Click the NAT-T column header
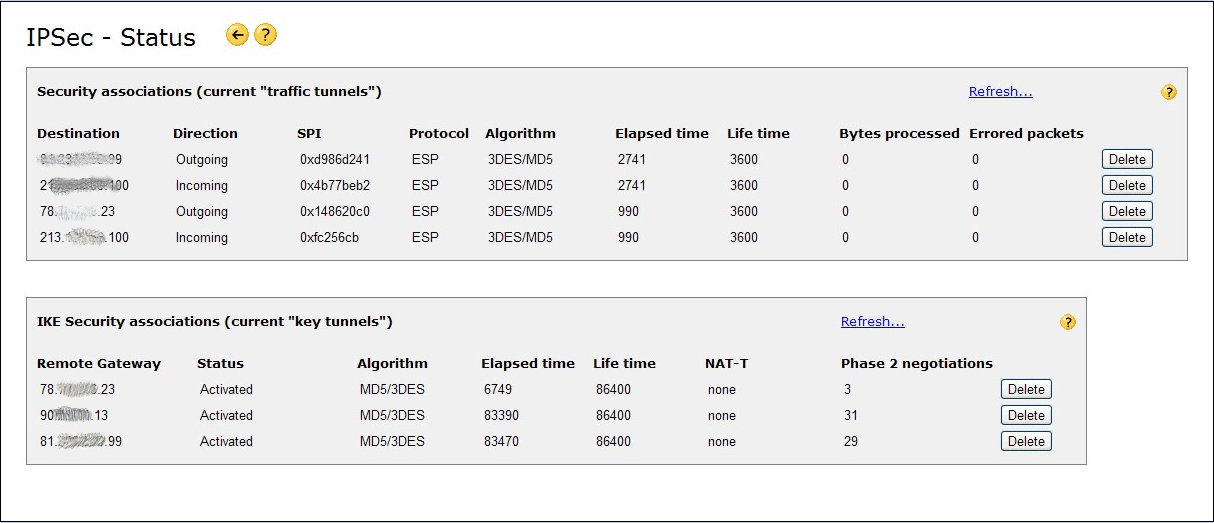Screen dimensions: 1214x523 726,364
